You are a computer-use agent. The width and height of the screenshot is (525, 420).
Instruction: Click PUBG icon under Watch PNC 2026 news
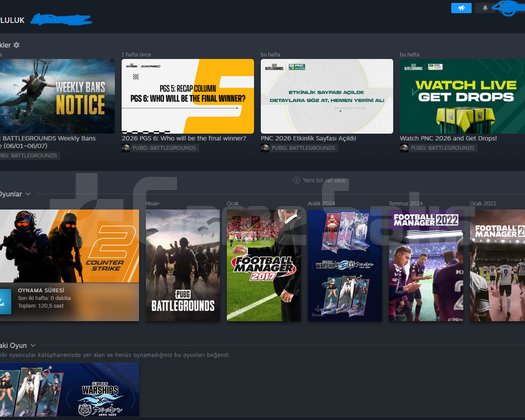click(x=404, y=148)
